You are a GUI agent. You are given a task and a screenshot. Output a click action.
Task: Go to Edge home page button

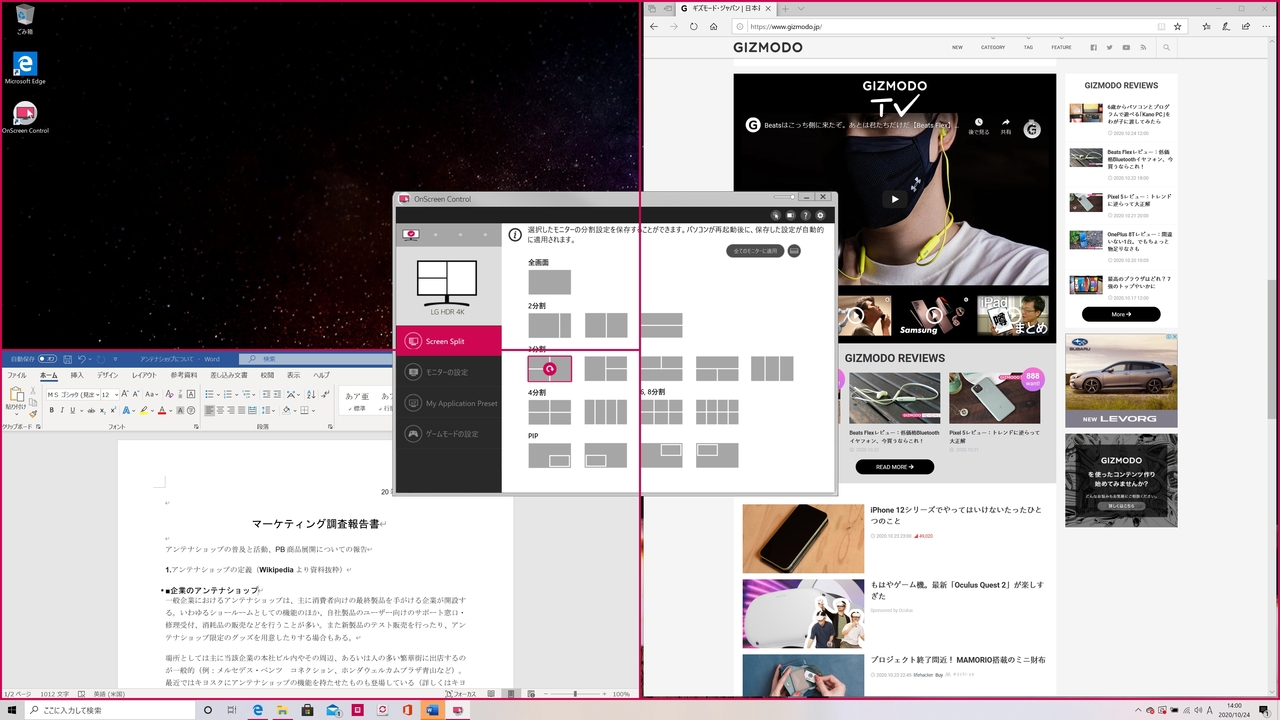tap(713, 26)
